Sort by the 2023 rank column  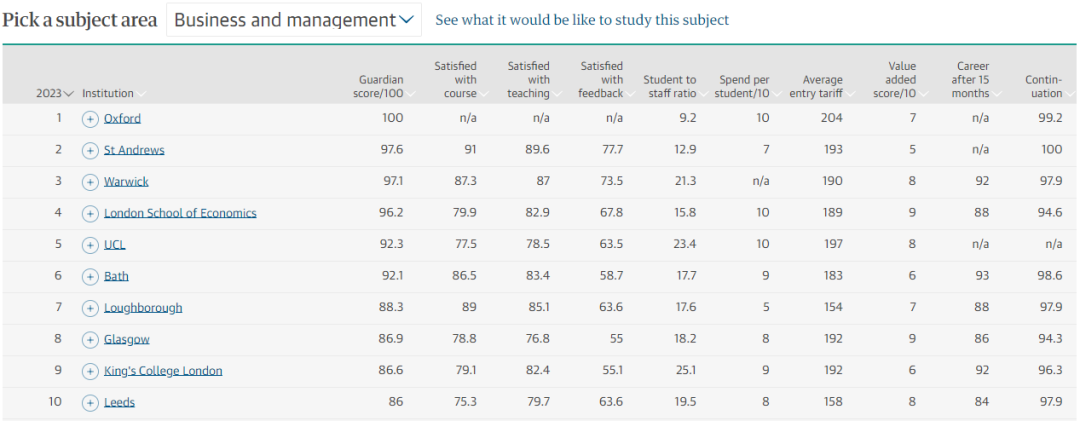[55, 93]
